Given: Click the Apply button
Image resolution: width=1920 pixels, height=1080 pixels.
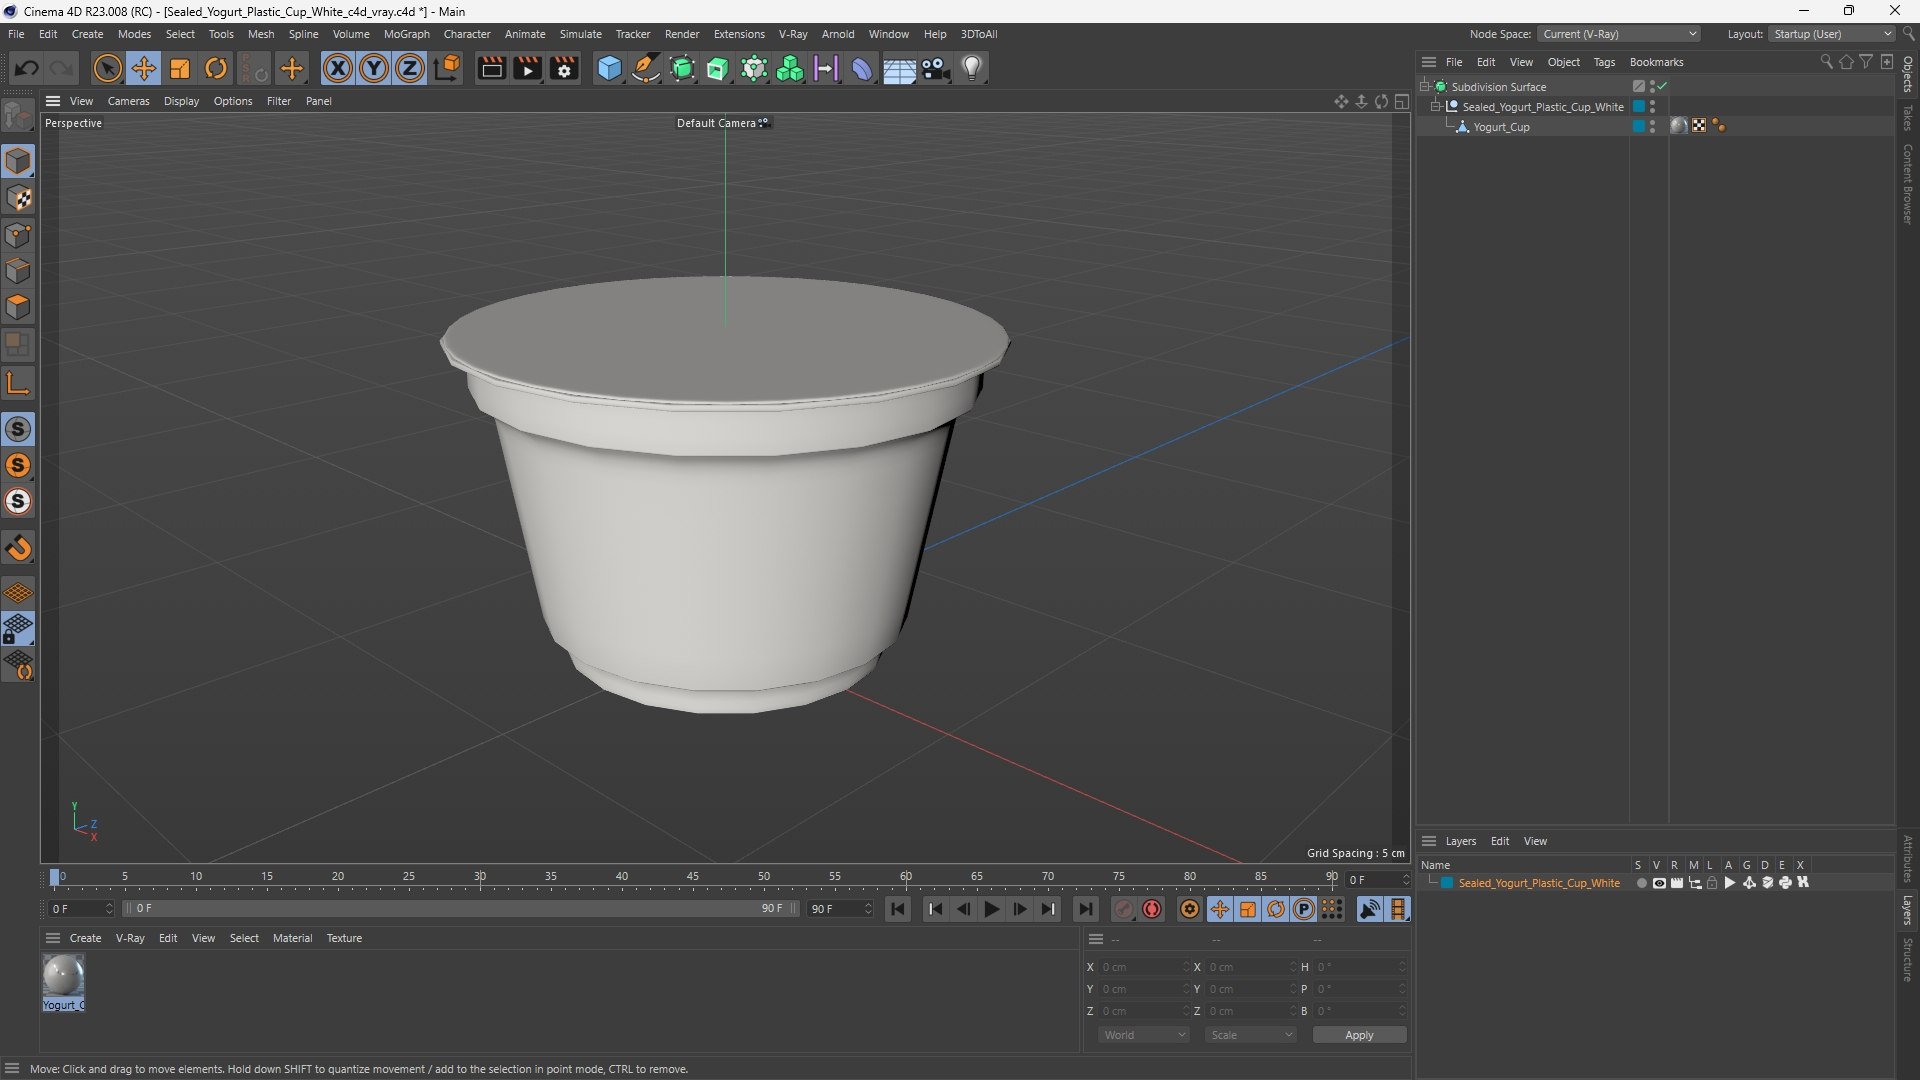Looking at the screenshot, I should 1359,1035.
